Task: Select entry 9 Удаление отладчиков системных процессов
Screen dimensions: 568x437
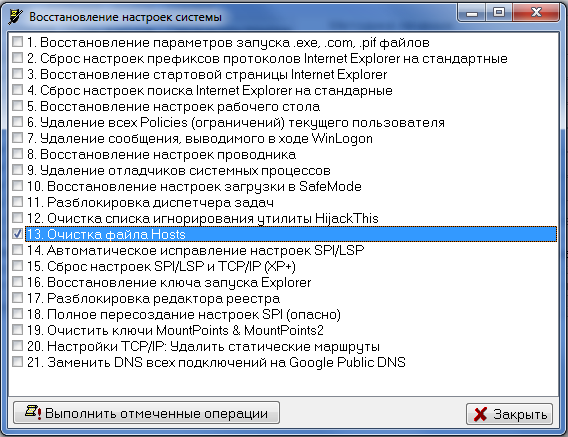Action: click(x=179, y=170)
